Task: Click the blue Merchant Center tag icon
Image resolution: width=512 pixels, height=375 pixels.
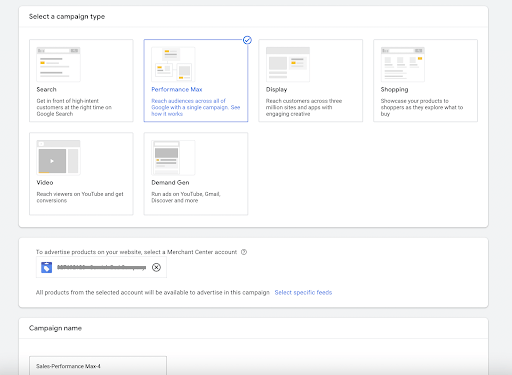Action: [x=46, y=267]
